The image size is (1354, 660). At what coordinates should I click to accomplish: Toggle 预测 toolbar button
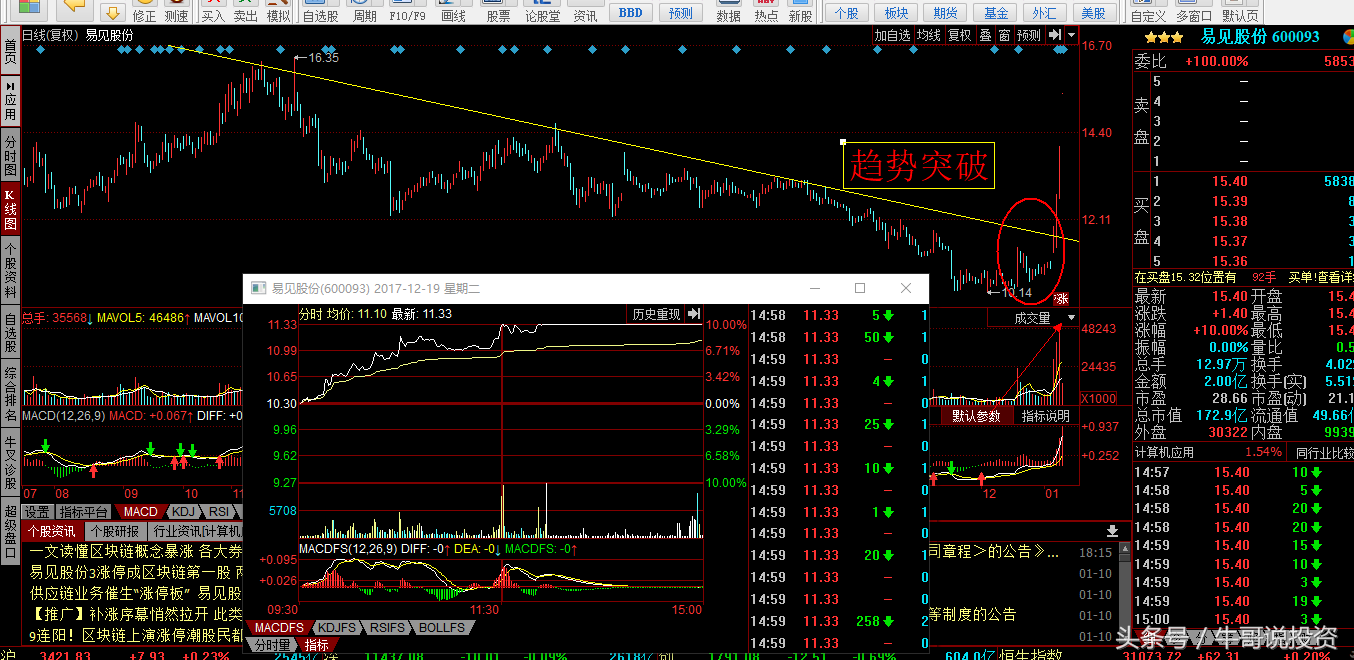point(681,12)
